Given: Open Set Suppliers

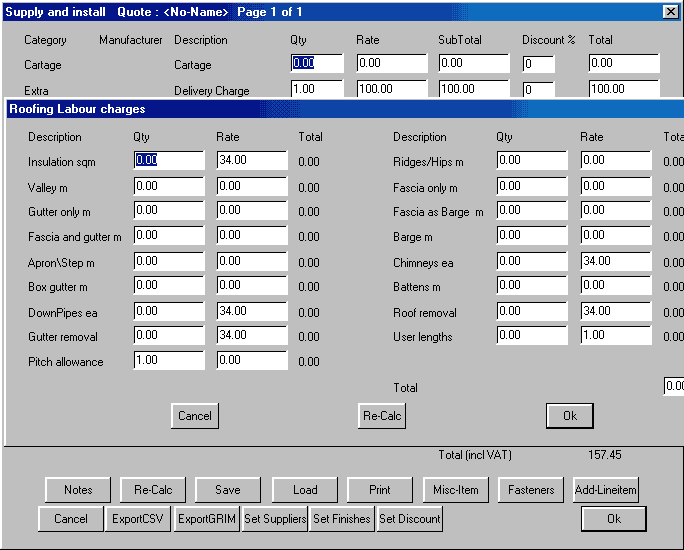Looking at the screenshot, I should coord(275,519).
